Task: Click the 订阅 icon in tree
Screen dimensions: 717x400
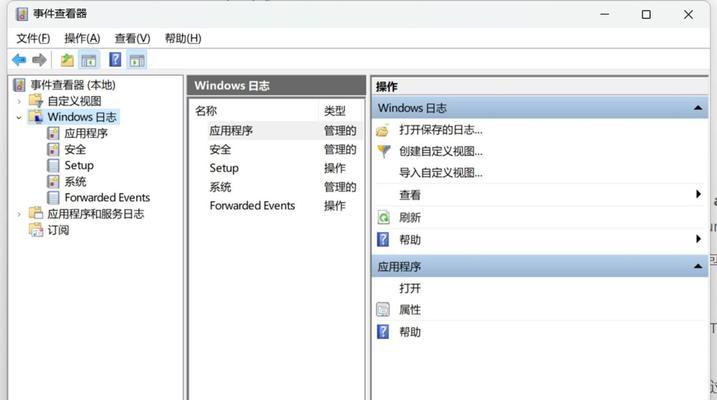Action: [x=36, y=230]
